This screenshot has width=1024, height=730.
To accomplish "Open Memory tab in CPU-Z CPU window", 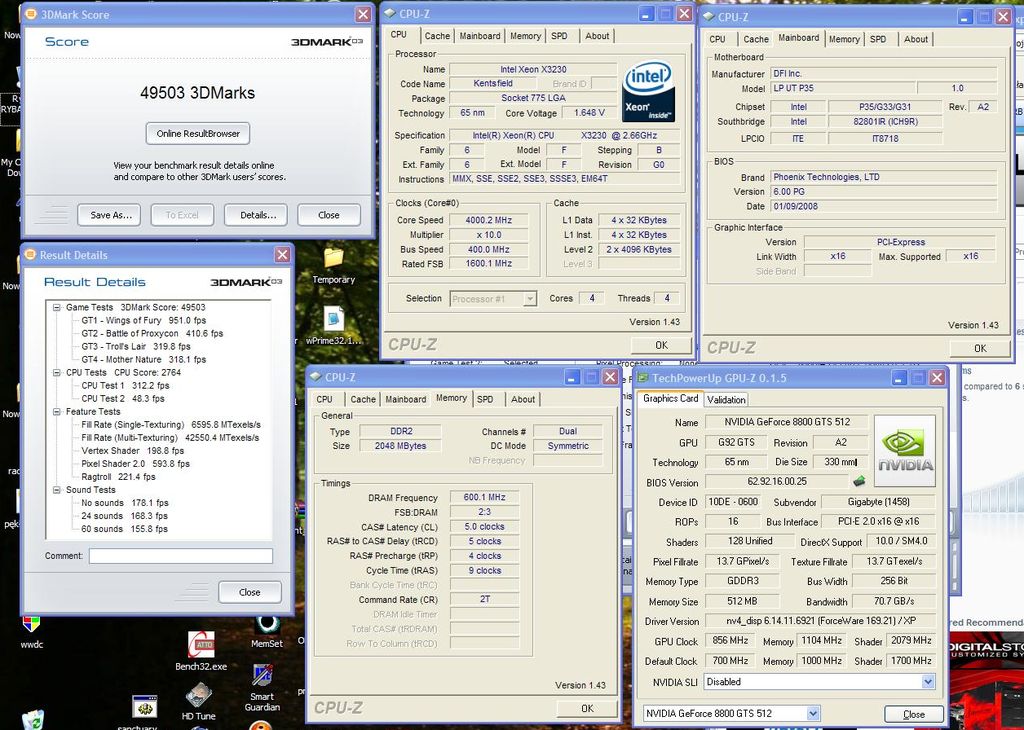I will (x=525, y=36).
